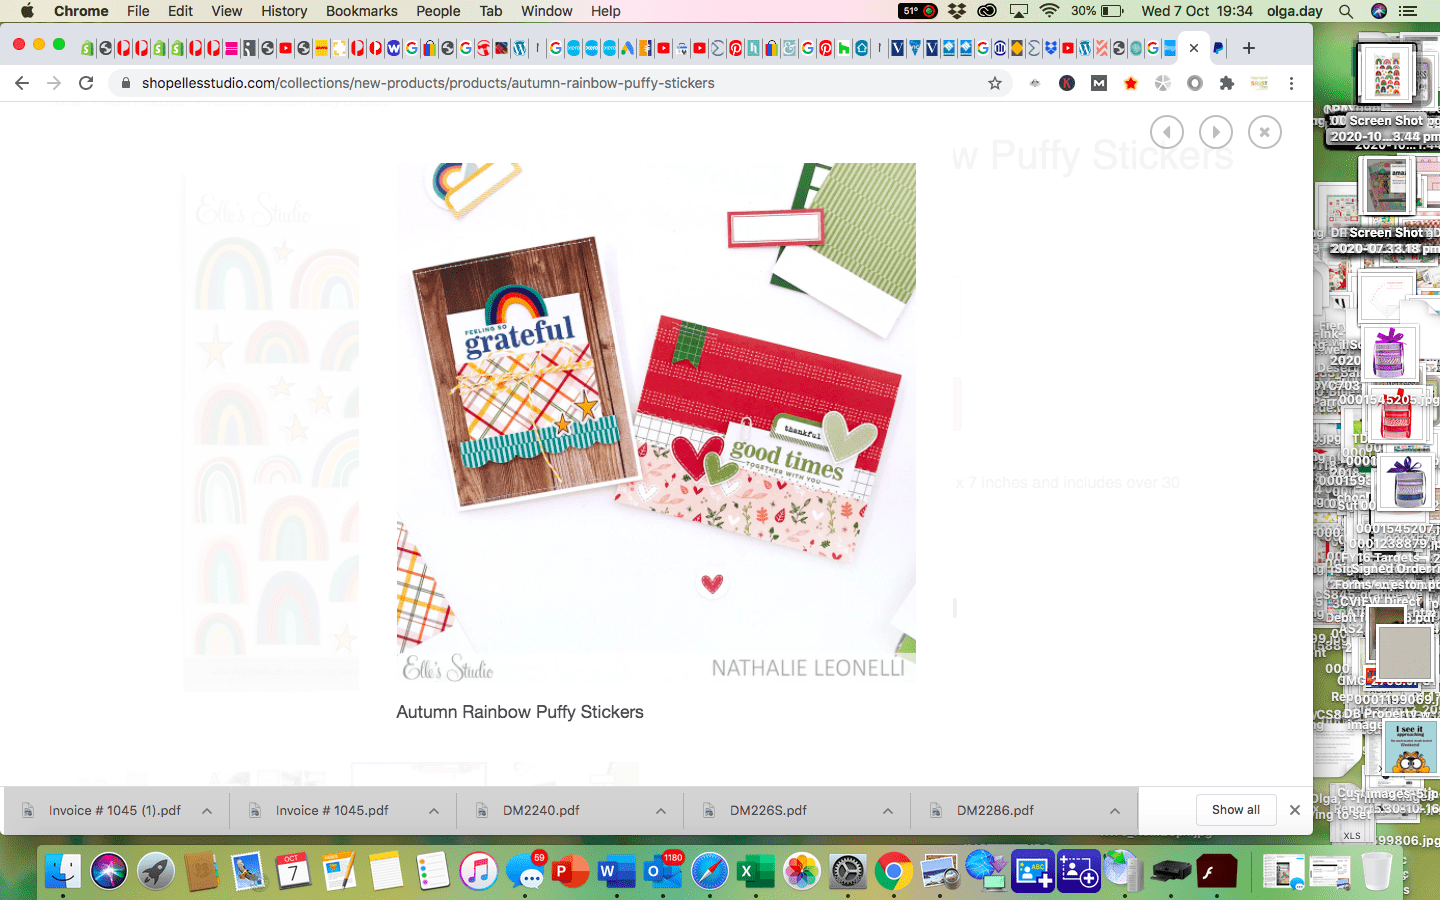Screen dimensions: 1440x900
Task: Open the People menu
Action: click(x=438, y=11)
